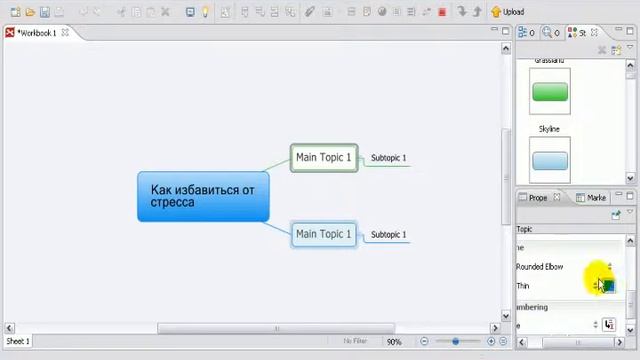The height and width of the screenshot is (360, 640).
Task: Maximize the editor area
Action: tap(506, 31)
